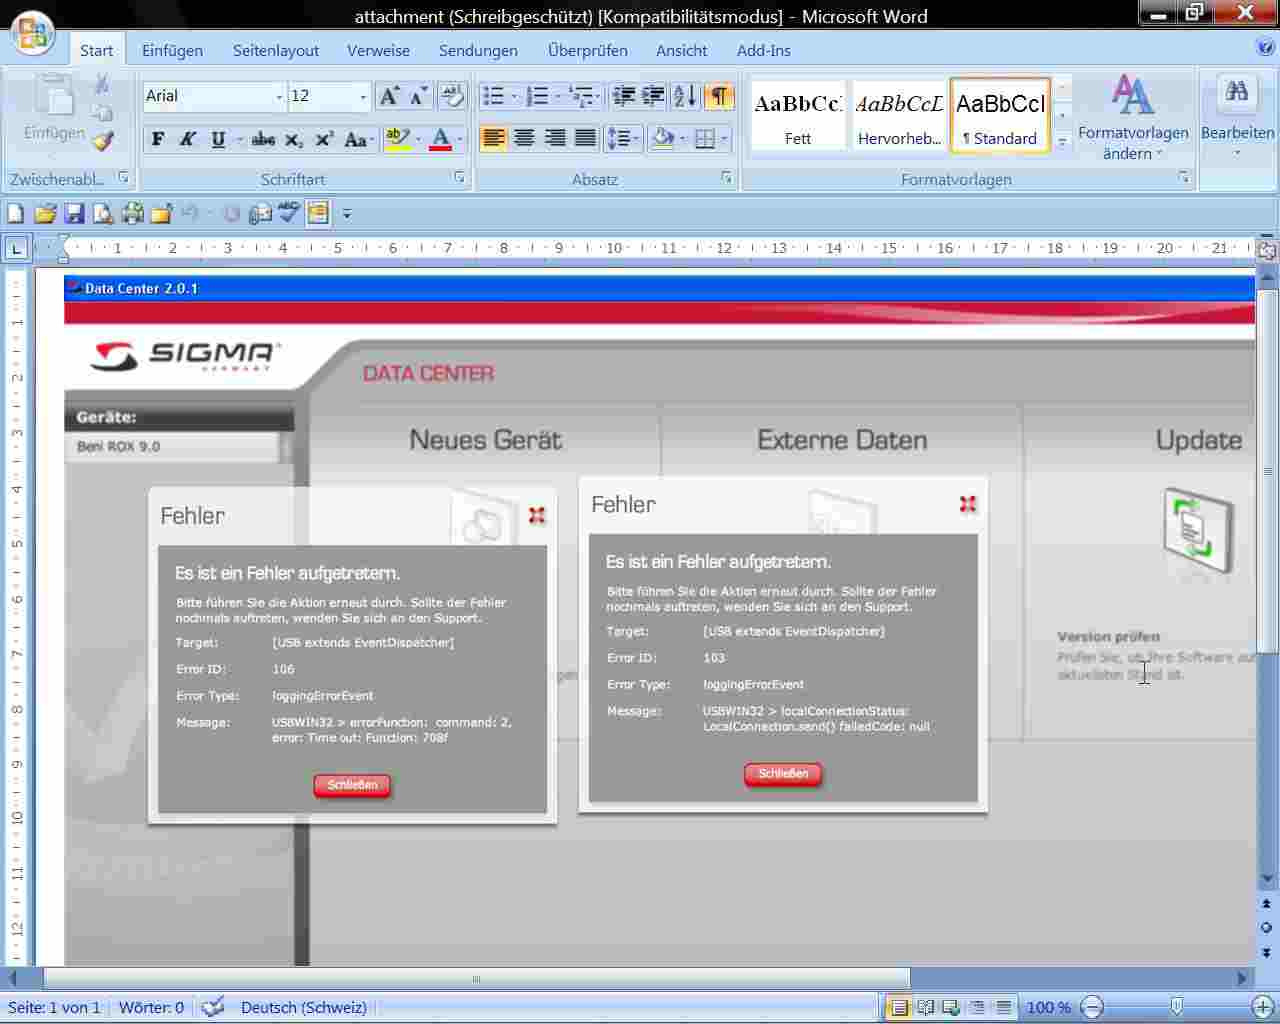Click the proofing status icon in status bar
This screenshot has width=1280, height=1024.
tap(213, 1007)
